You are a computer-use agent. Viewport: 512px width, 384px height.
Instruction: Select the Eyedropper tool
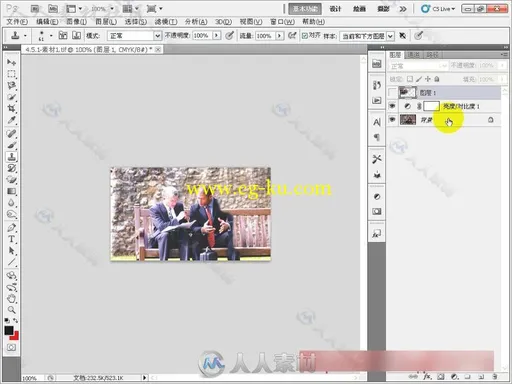(11, 120)
